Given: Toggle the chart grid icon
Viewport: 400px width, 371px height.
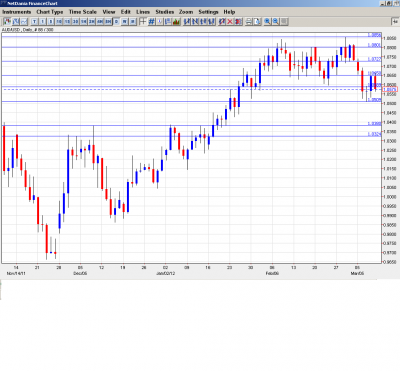Looking at the screenshot, I should point(151,22).
